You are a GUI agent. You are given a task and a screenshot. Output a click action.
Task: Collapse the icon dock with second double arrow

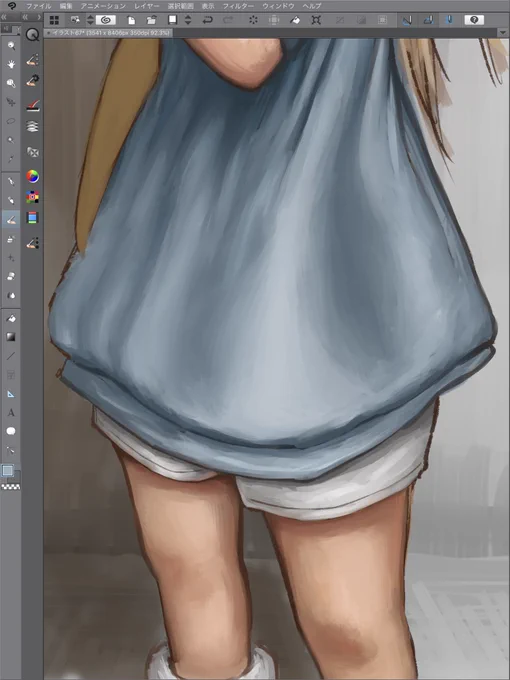point(25,17)
